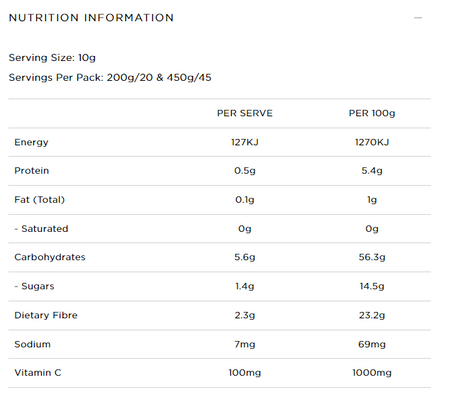Click the 56.3g carbohydrates value

tap(372, 257)
